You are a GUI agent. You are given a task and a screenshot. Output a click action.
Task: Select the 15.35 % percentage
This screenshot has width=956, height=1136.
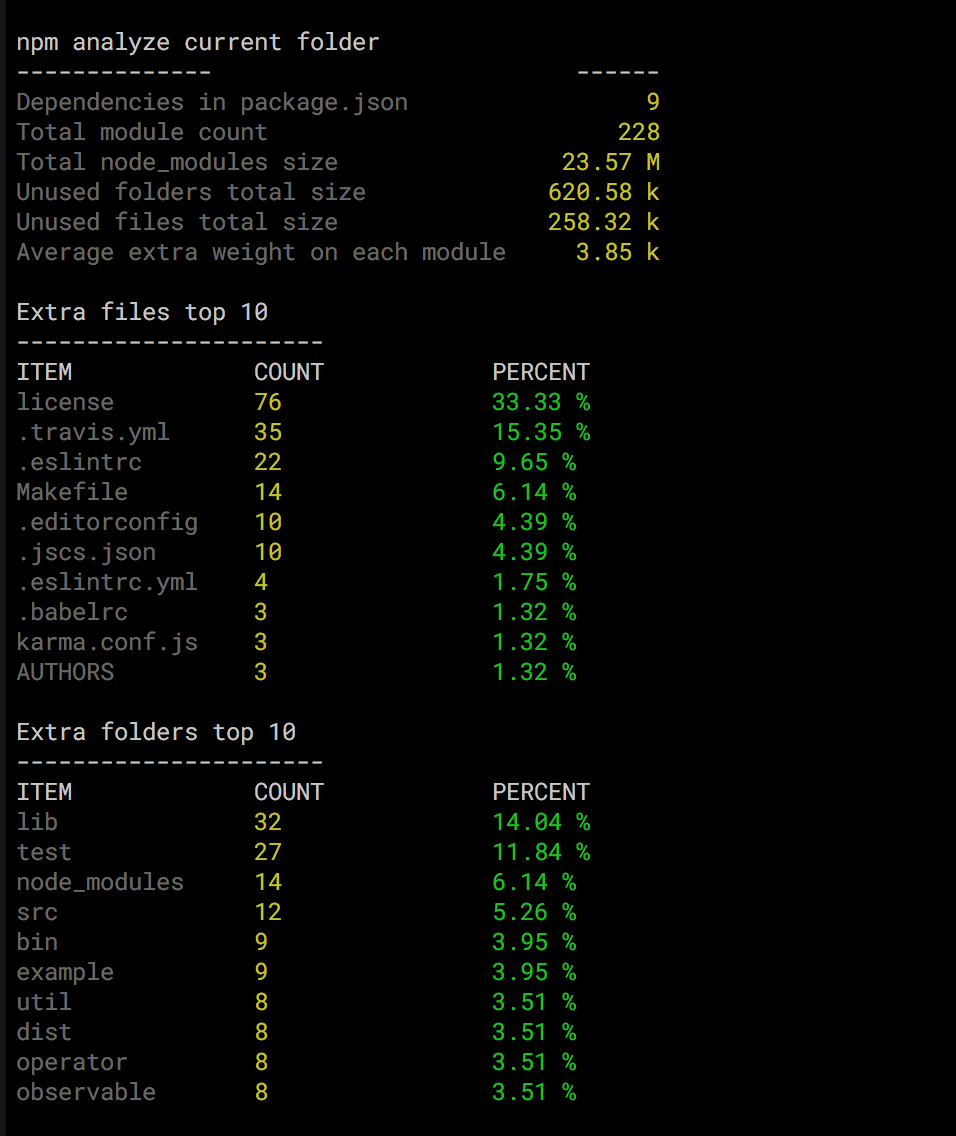point(541,433)
